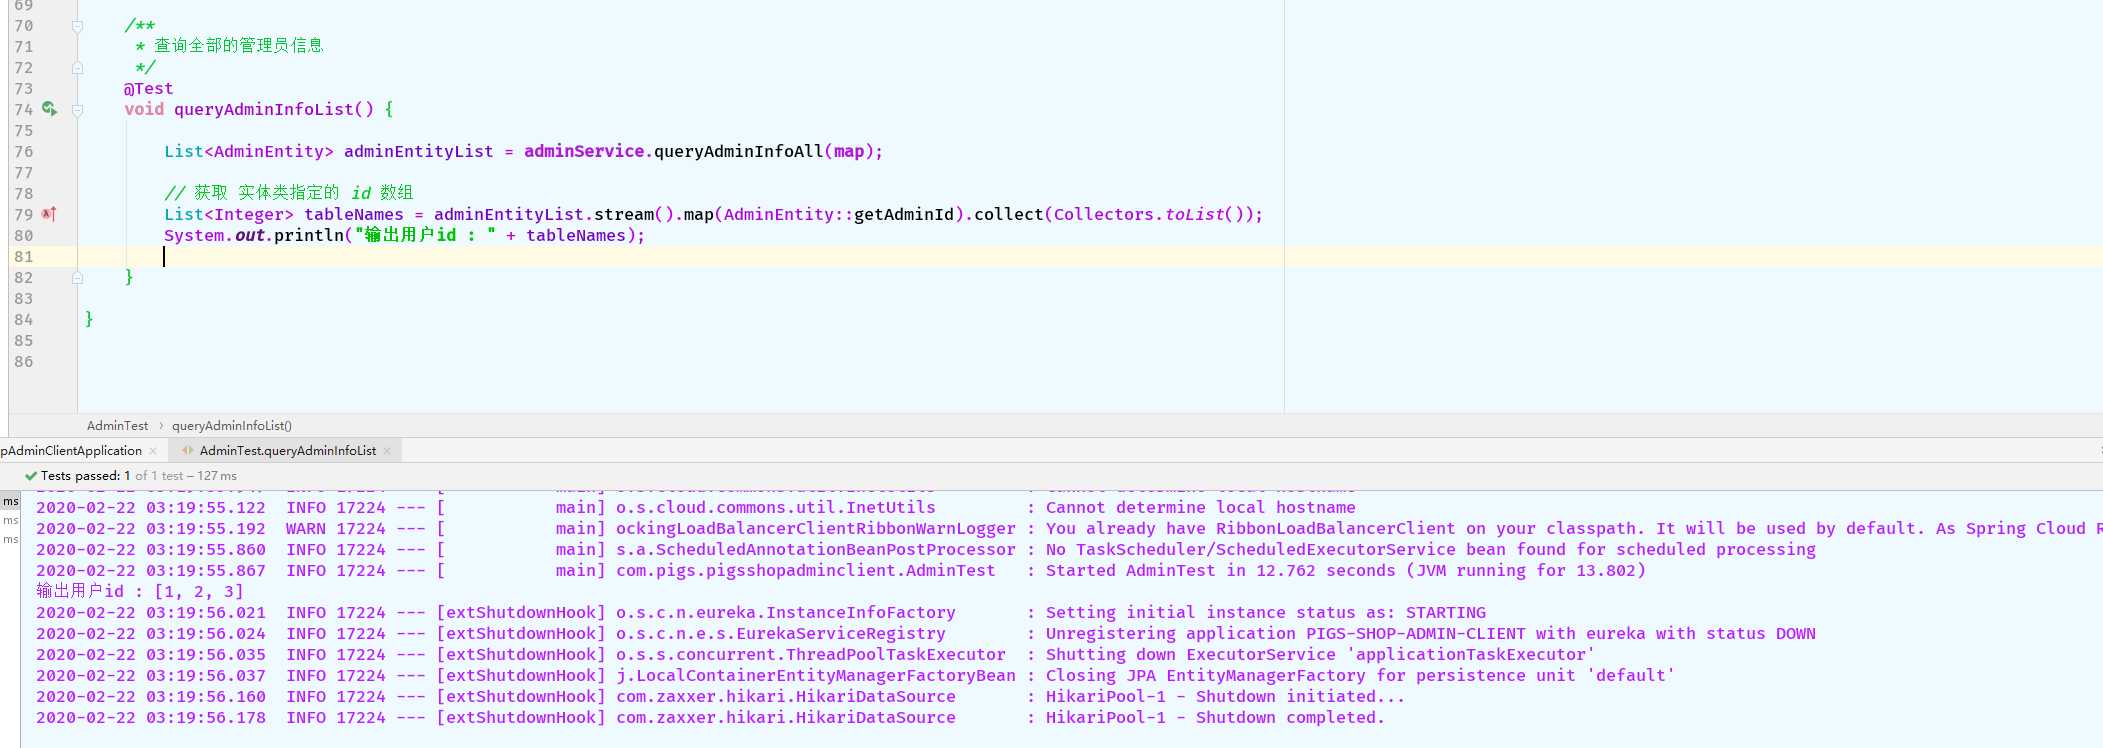Click adminService in line 76

(x=584, y=151)
